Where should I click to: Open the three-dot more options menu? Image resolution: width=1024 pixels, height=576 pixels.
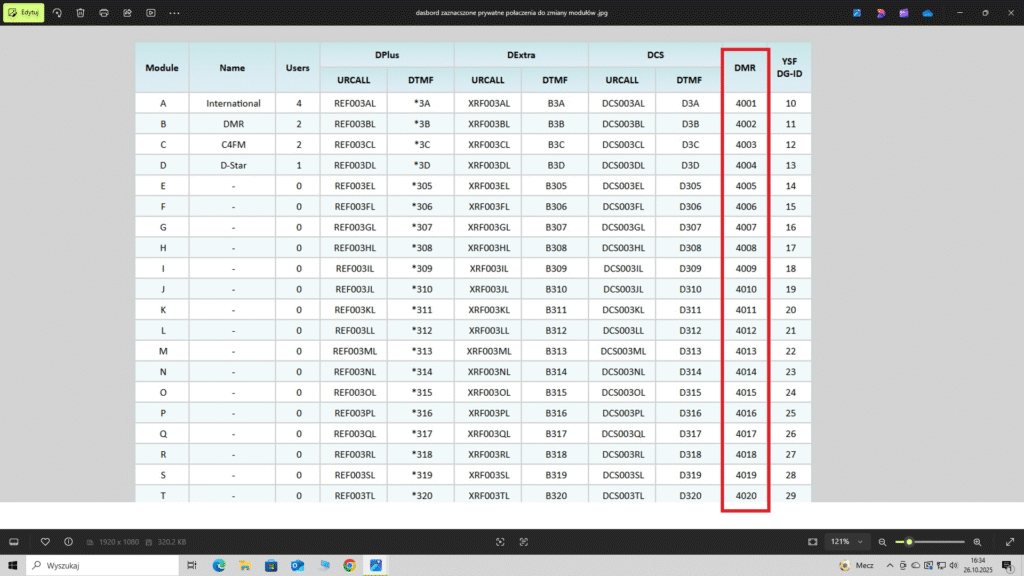coord(175,13)
